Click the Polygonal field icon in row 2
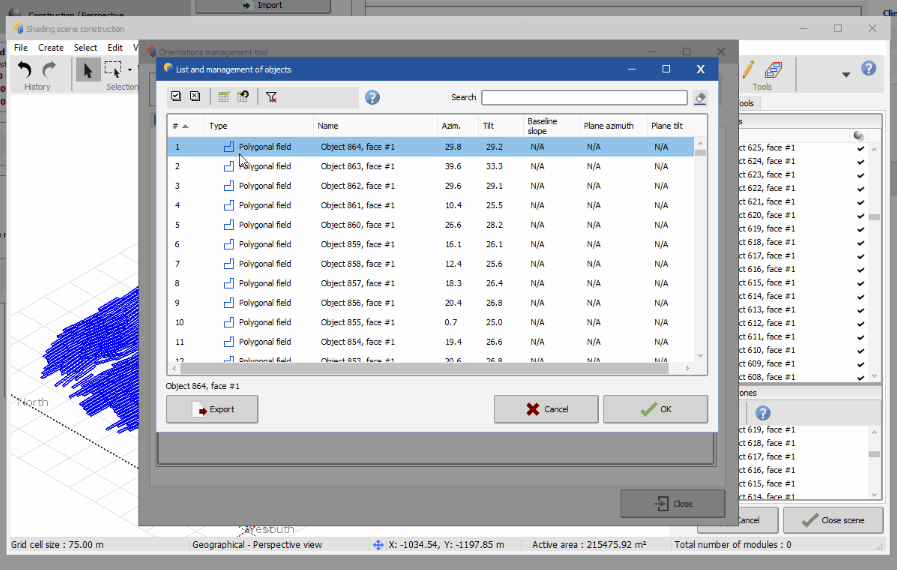 point(229,166)
